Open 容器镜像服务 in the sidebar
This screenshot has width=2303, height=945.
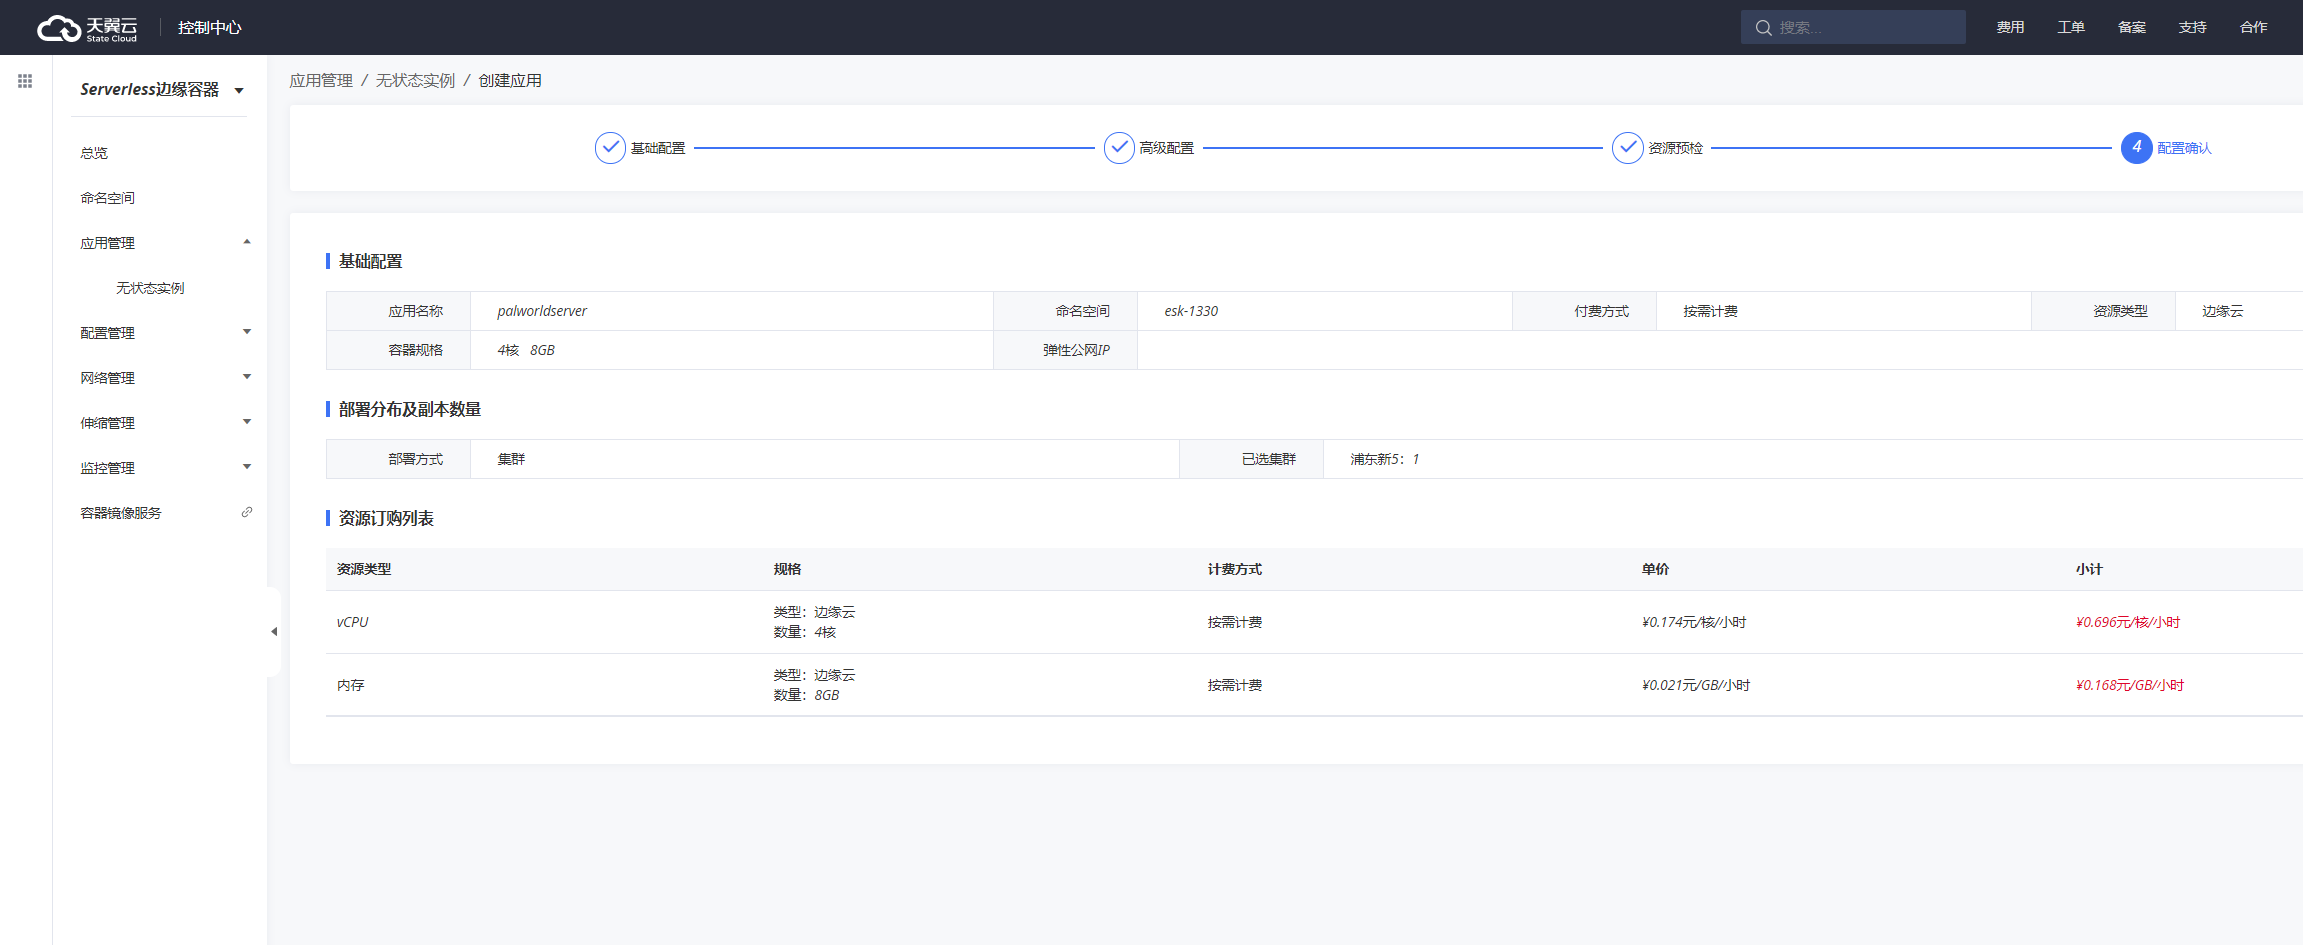click(121, 513)
